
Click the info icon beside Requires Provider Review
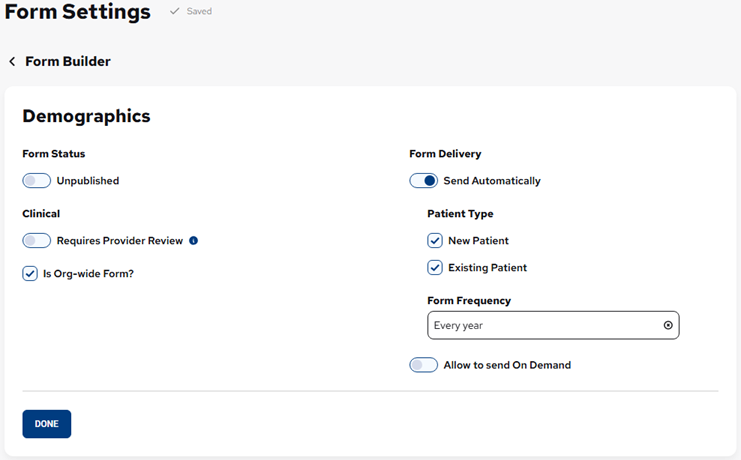tap(194, 241)
